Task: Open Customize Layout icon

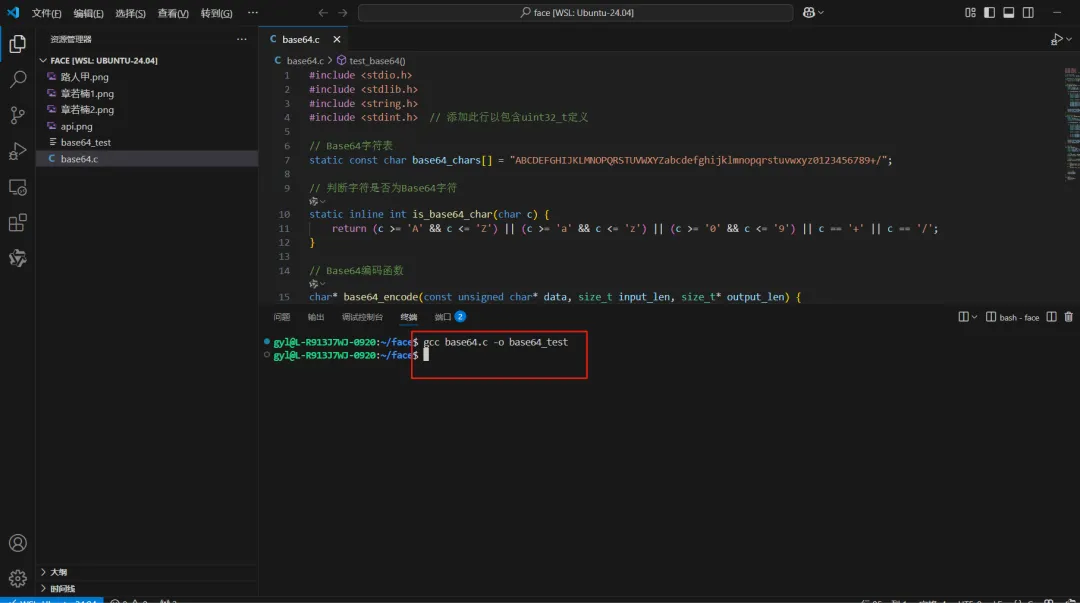Action: point(970,12)
